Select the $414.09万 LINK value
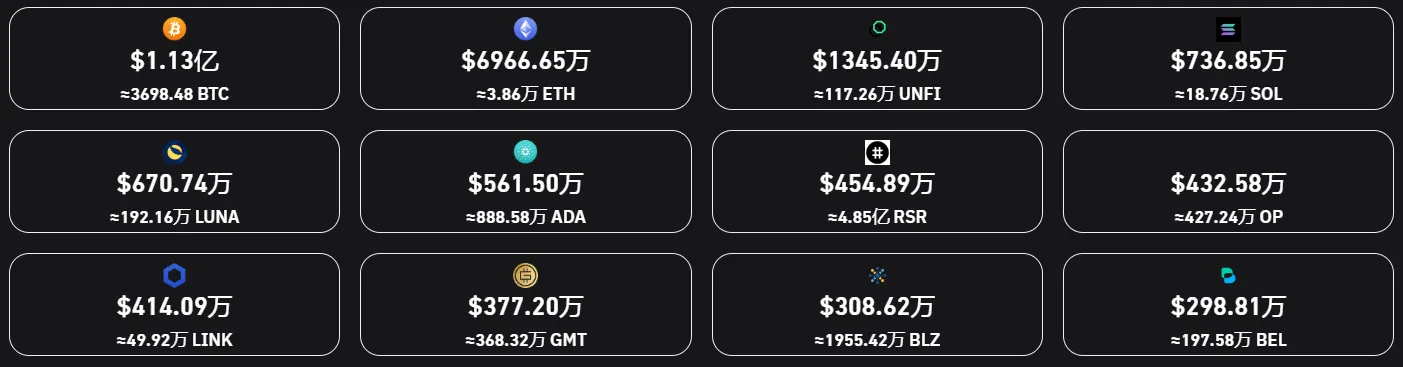This screenshot has width=1403, height=367. coord(174,307)
